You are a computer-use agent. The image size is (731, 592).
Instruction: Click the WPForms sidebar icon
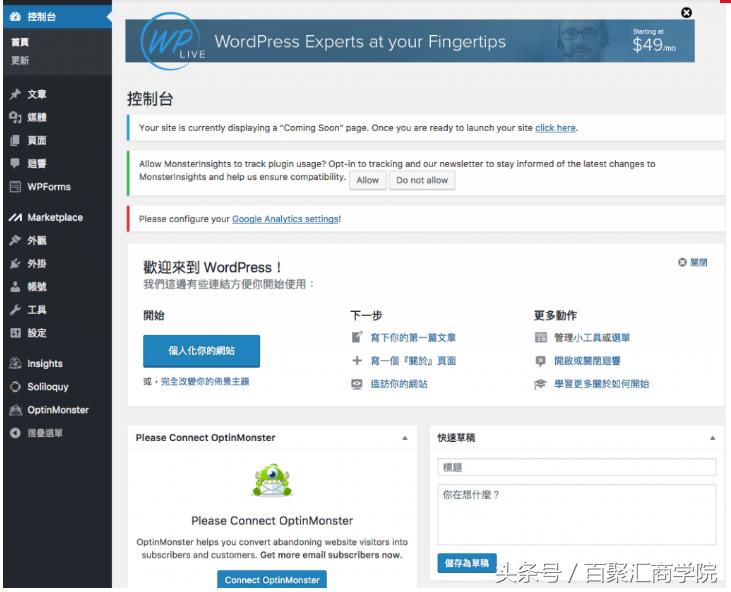click(x=15, y=187)
